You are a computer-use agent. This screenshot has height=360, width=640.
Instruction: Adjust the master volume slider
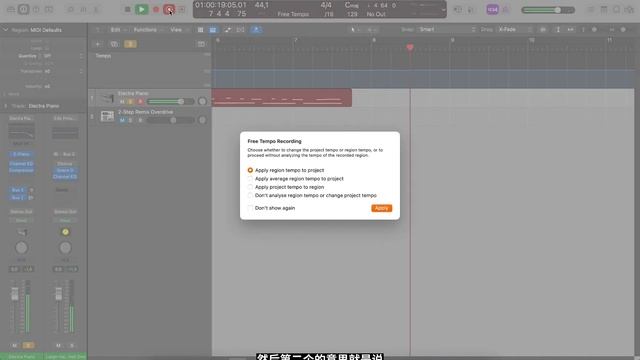[x=548, y=10]
